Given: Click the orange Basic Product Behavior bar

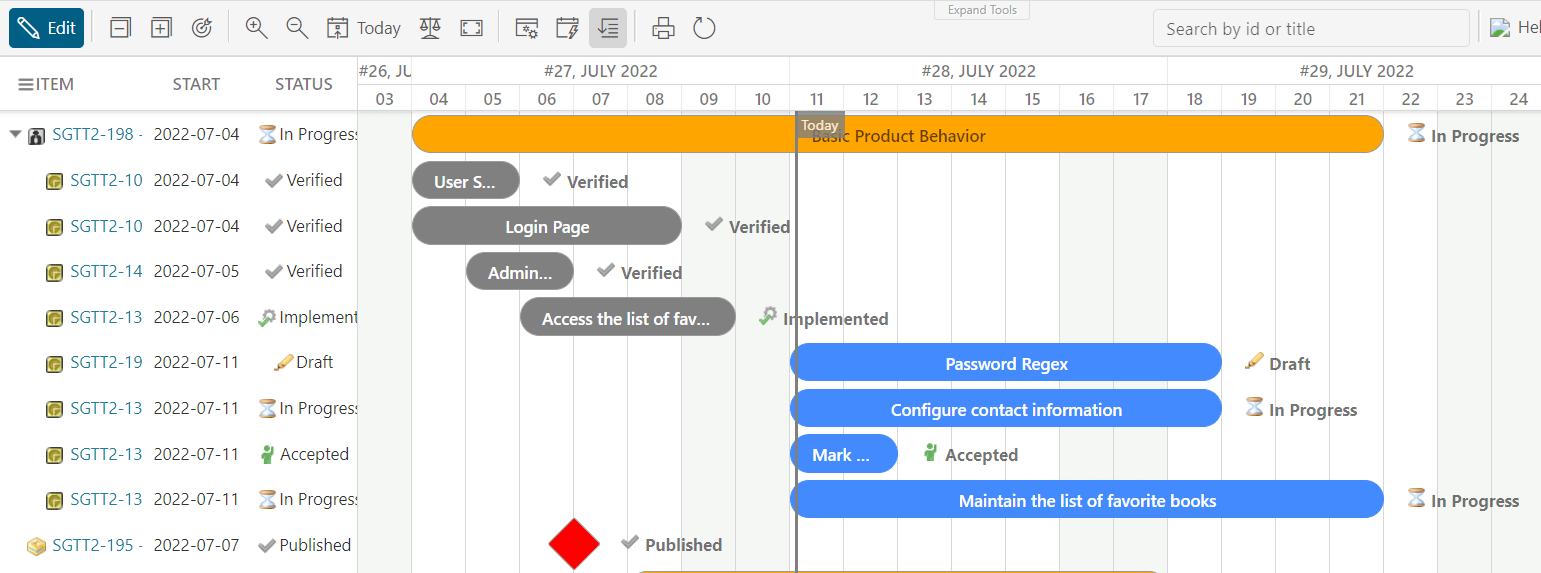Looking at the screenshot, I should pos(897,134).
